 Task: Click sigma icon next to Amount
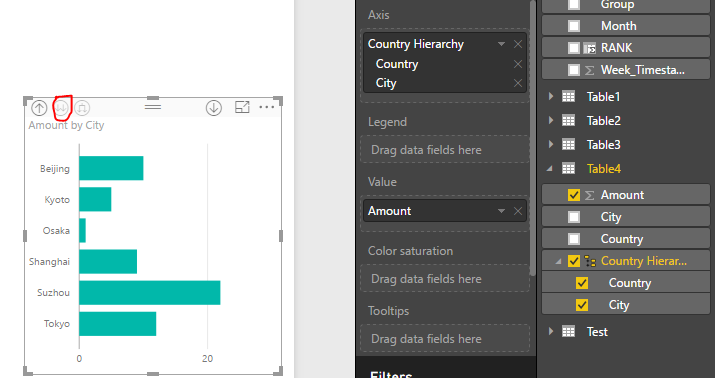point(589,196)
